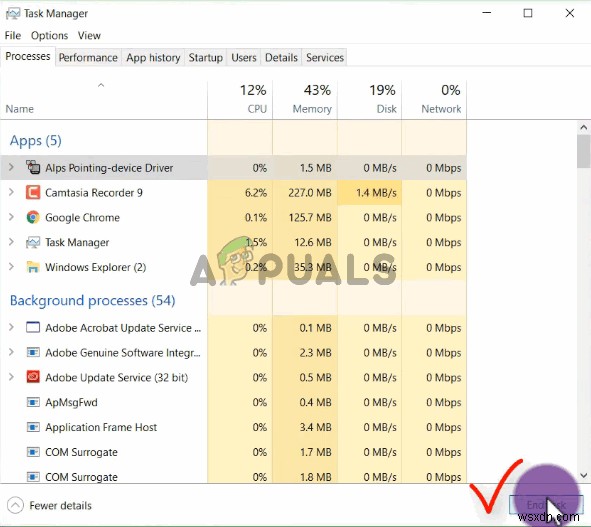Click the icon of the COM Surrogate row using 1.8 MB
The width and height of the screenshot is (591, 527).
(x=33, y=477)
